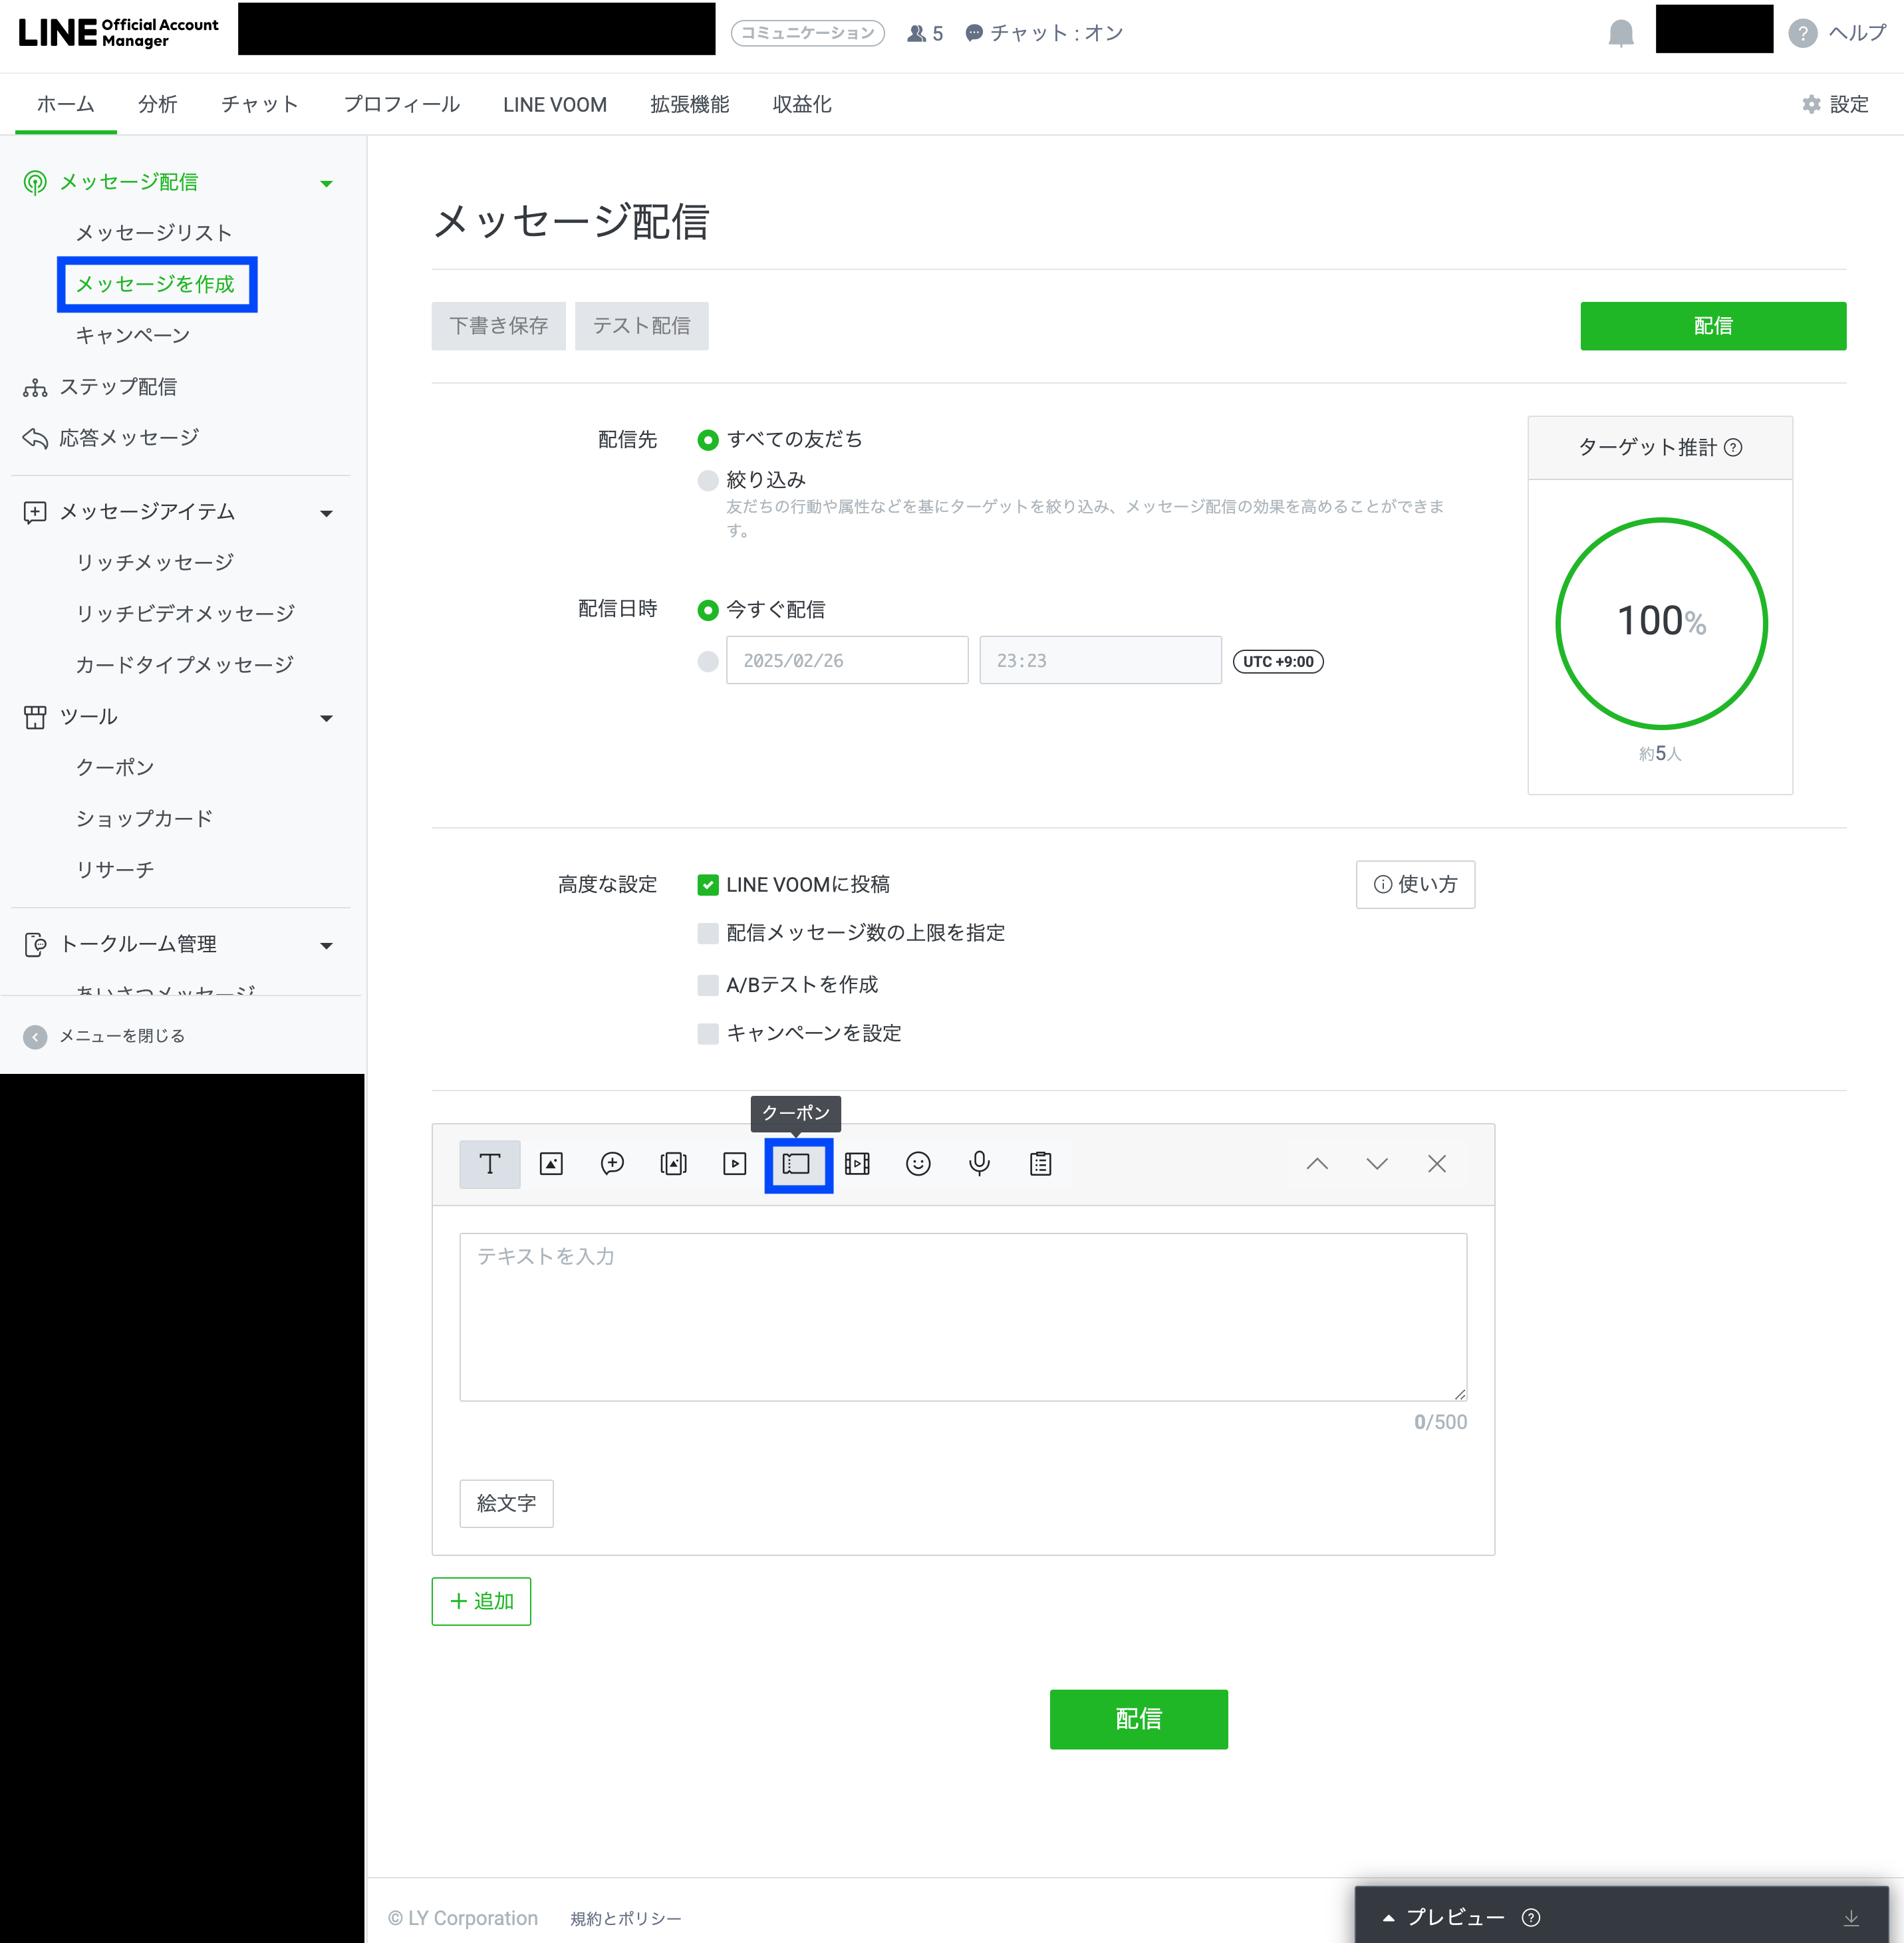The image size is (1904, 1943).
Task: Select the photo message icon
Action: 551,1164
